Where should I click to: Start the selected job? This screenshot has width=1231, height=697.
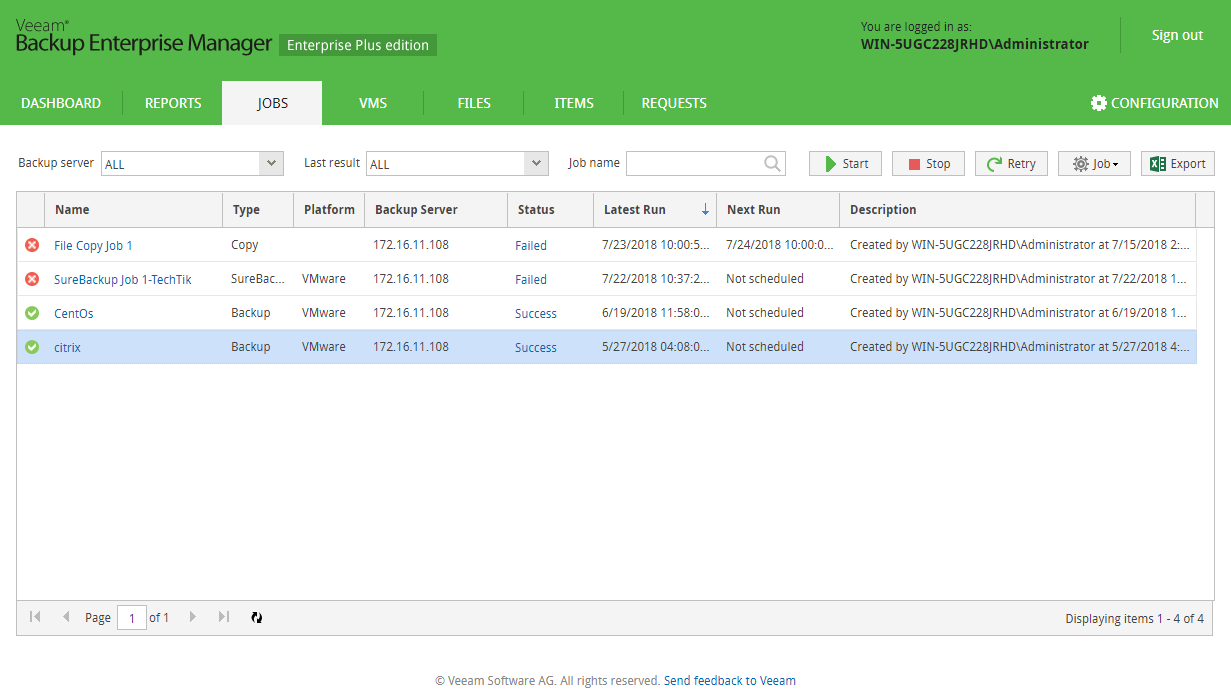[x=845, y=164]
